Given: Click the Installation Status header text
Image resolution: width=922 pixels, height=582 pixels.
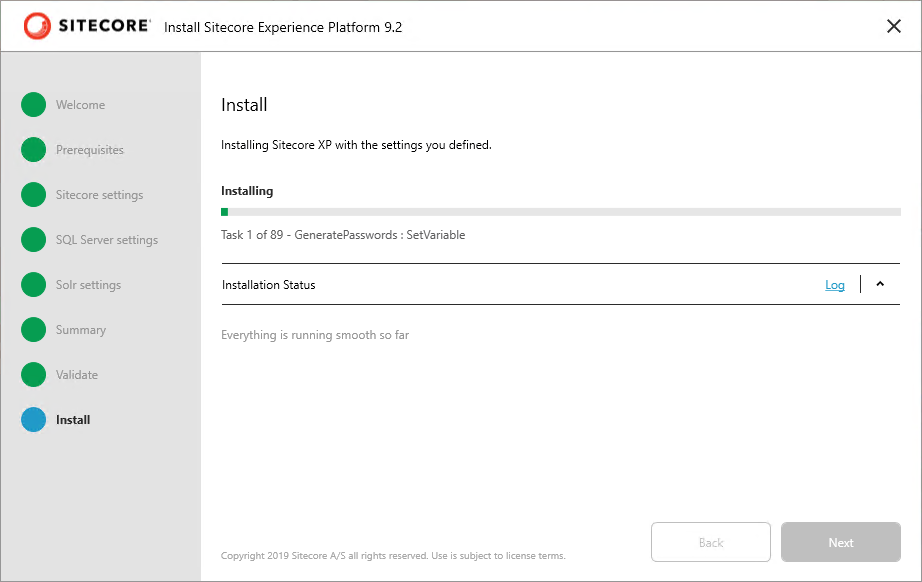Looking at the screenshot, I should [x=269, y=285].
